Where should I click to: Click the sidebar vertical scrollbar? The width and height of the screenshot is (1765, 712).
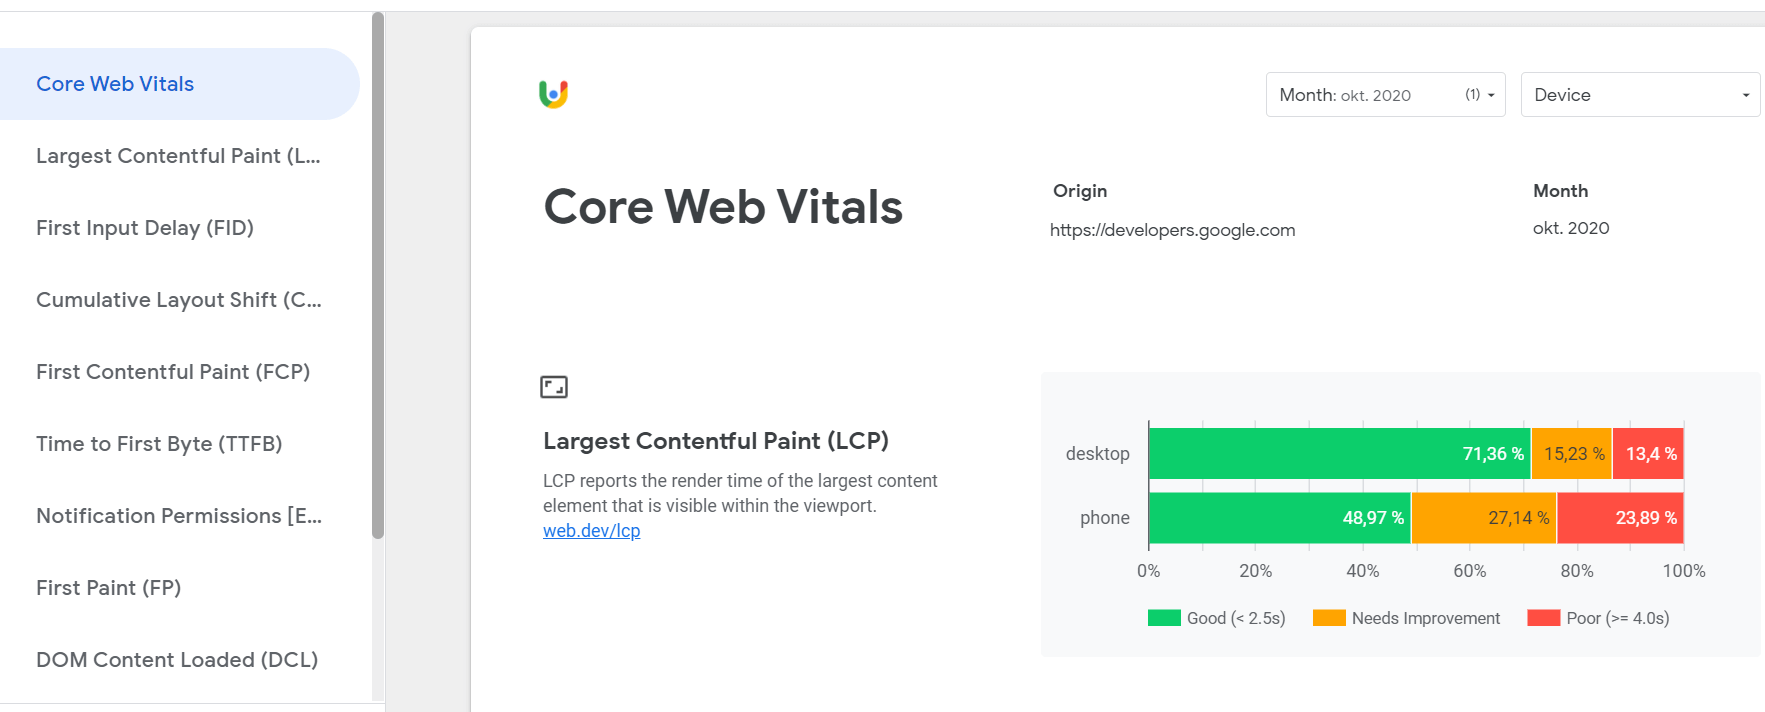pyautogui.click(x=378, y=275)
